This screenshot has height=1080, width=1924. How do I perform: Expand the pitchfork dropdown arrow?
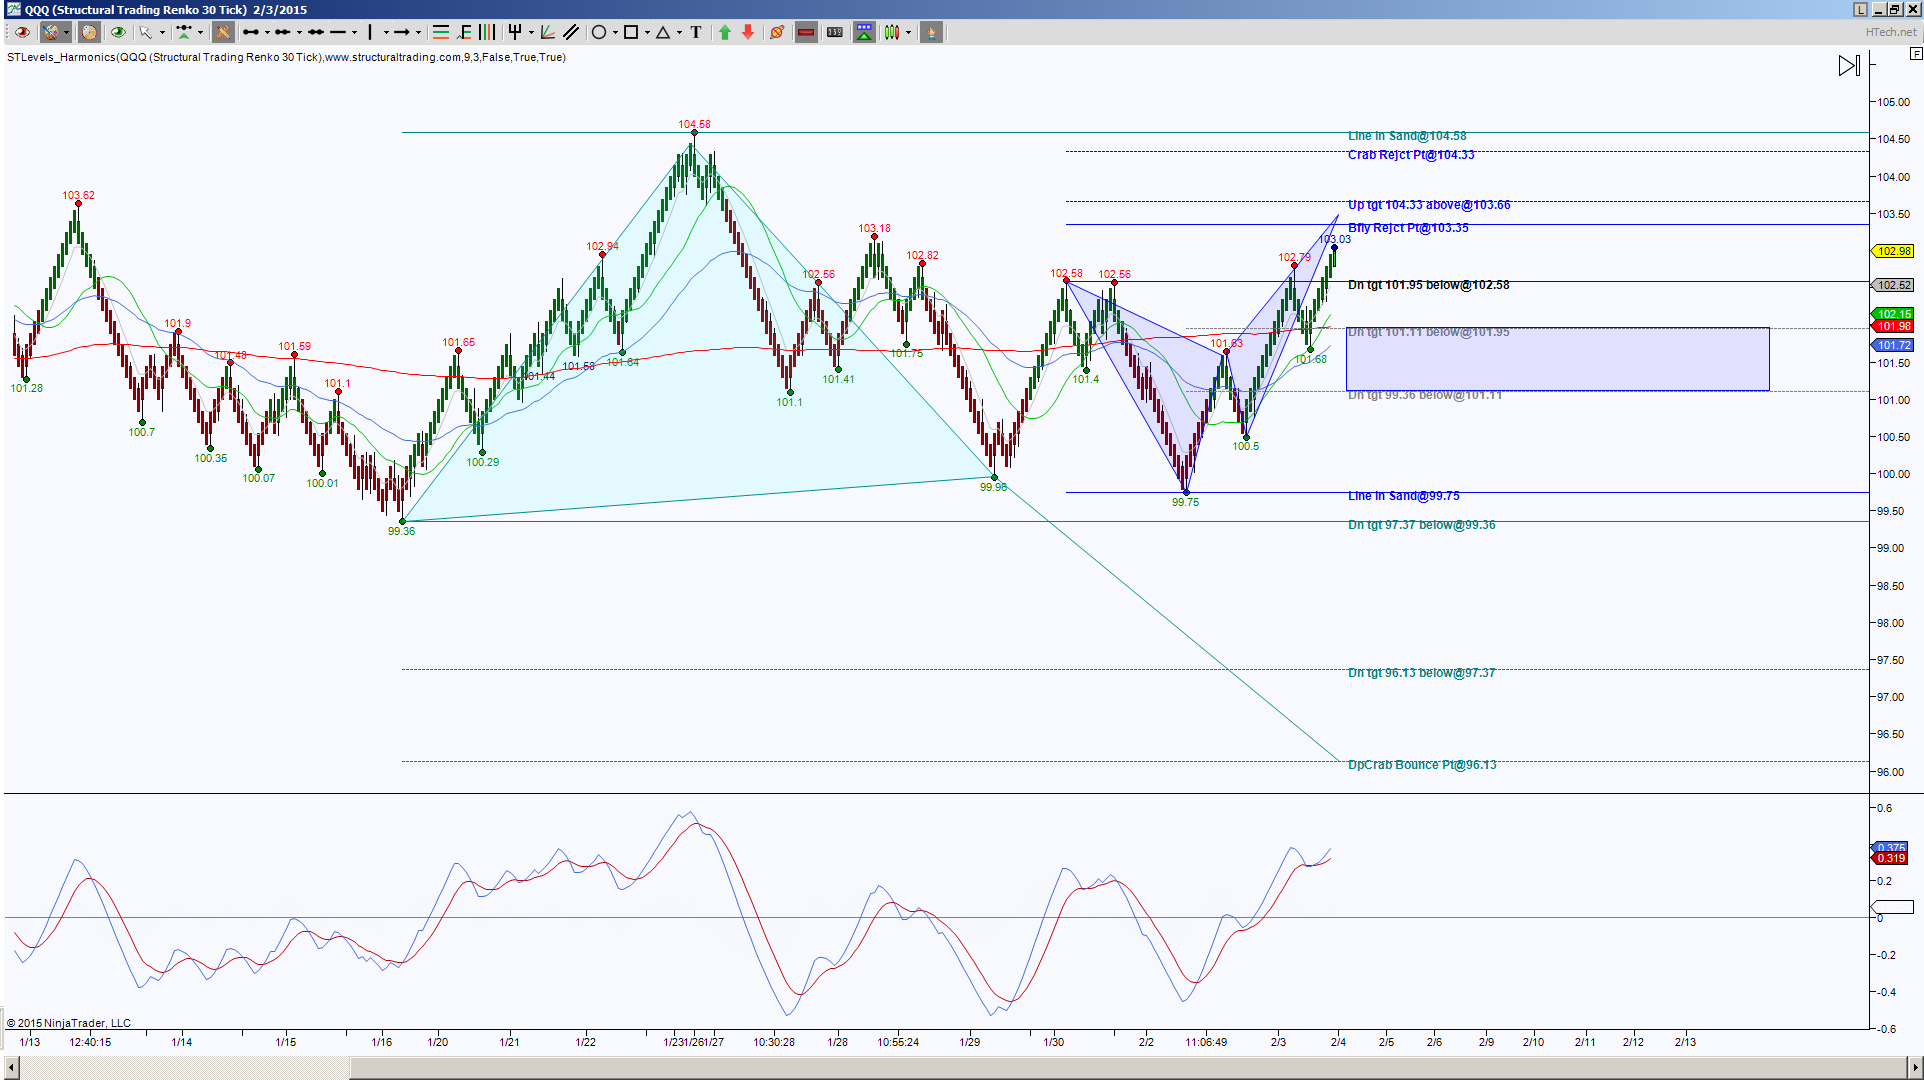531,32
